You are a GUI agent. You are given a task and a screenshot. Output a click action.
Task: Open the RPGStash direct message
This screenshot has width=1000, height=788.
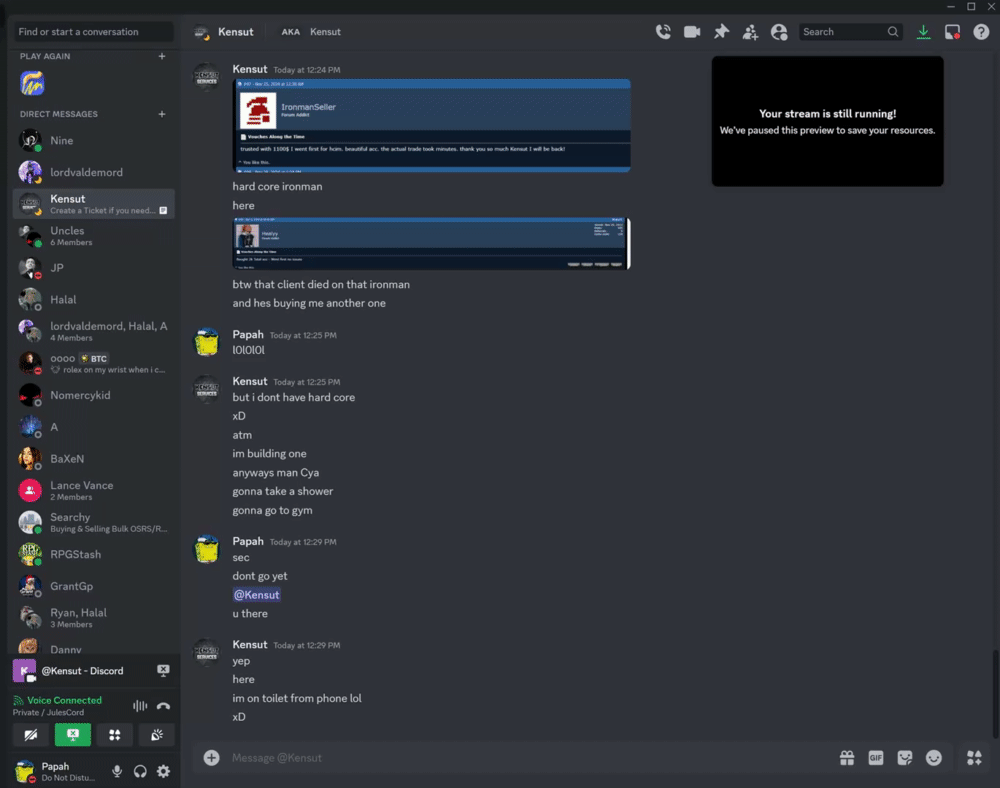click(x=94, y=555)
